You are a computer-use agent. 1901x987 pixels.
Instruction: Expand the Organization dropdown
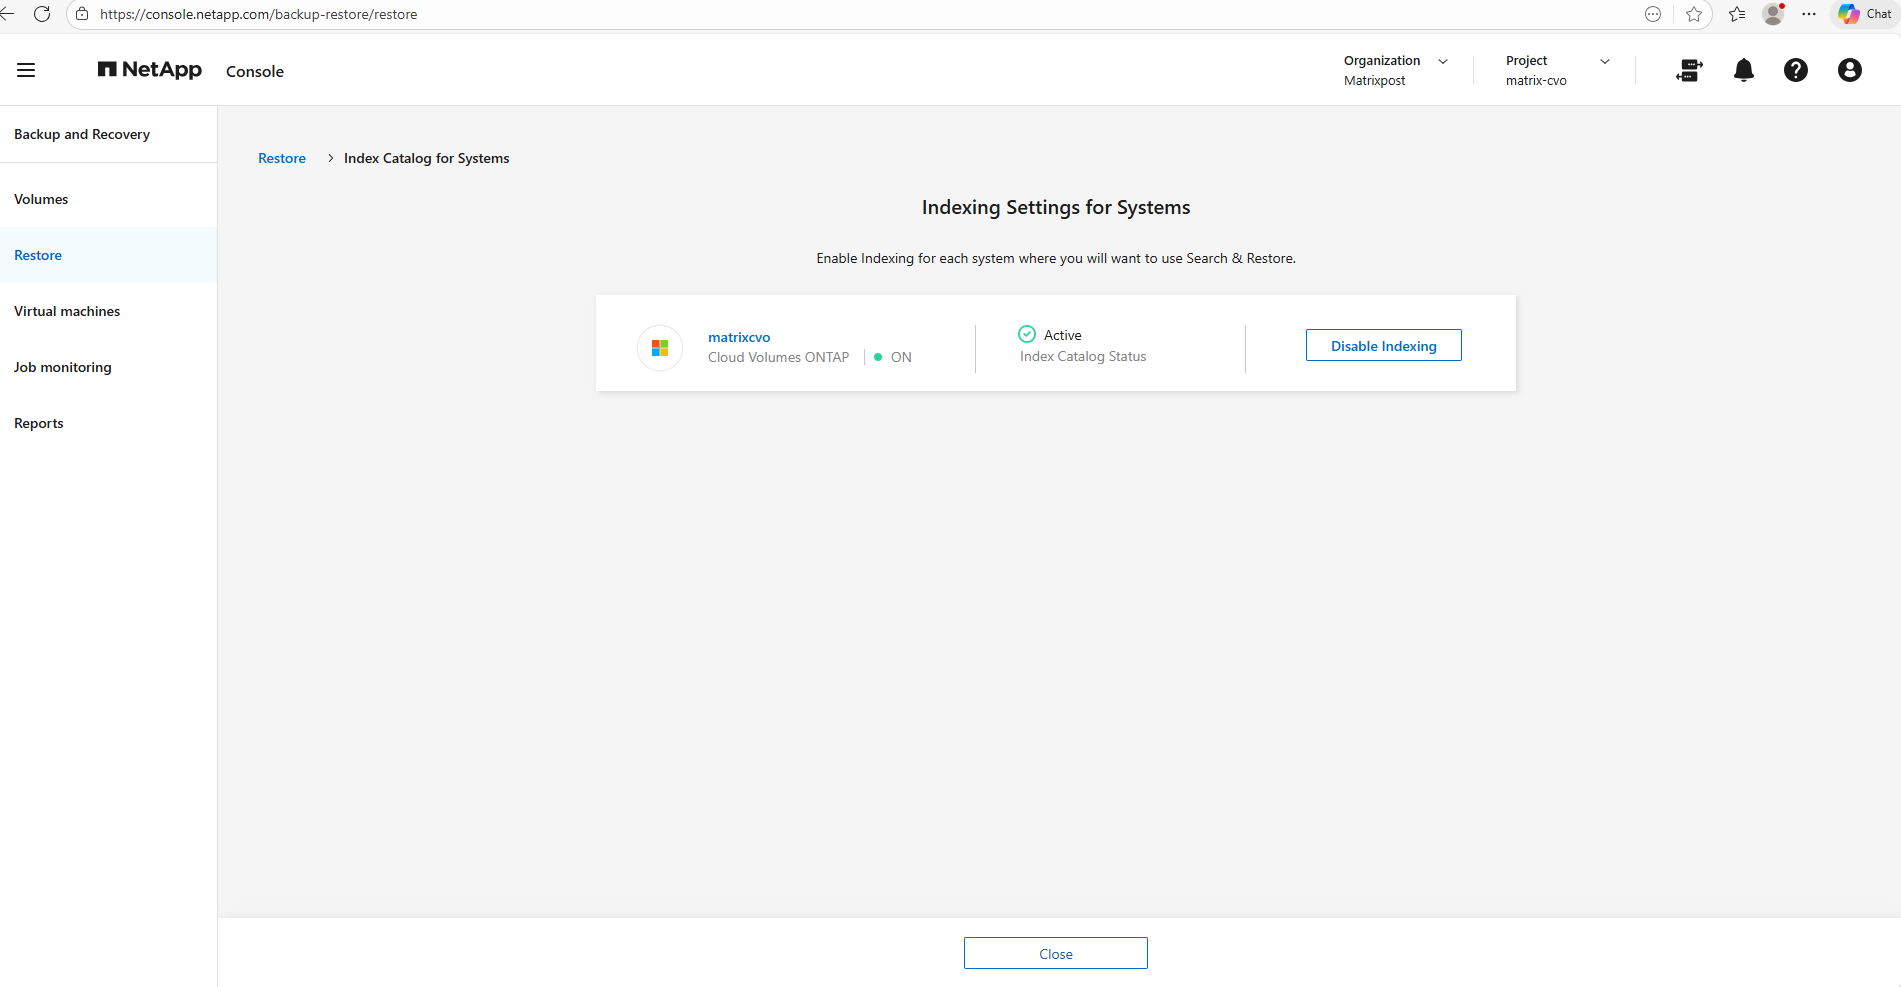point(1442,61)
